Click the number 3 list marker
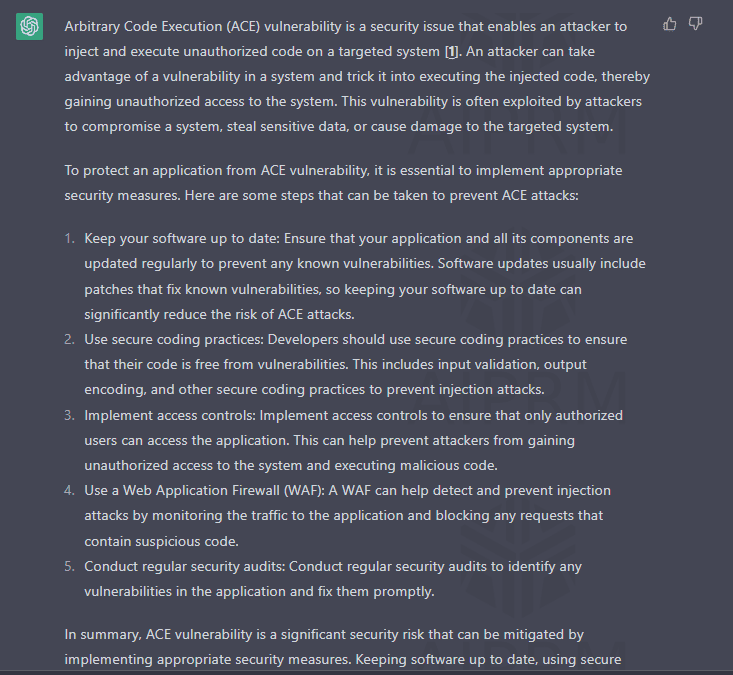Viewport: 733px width, 675px height. (x=69, y=416)
